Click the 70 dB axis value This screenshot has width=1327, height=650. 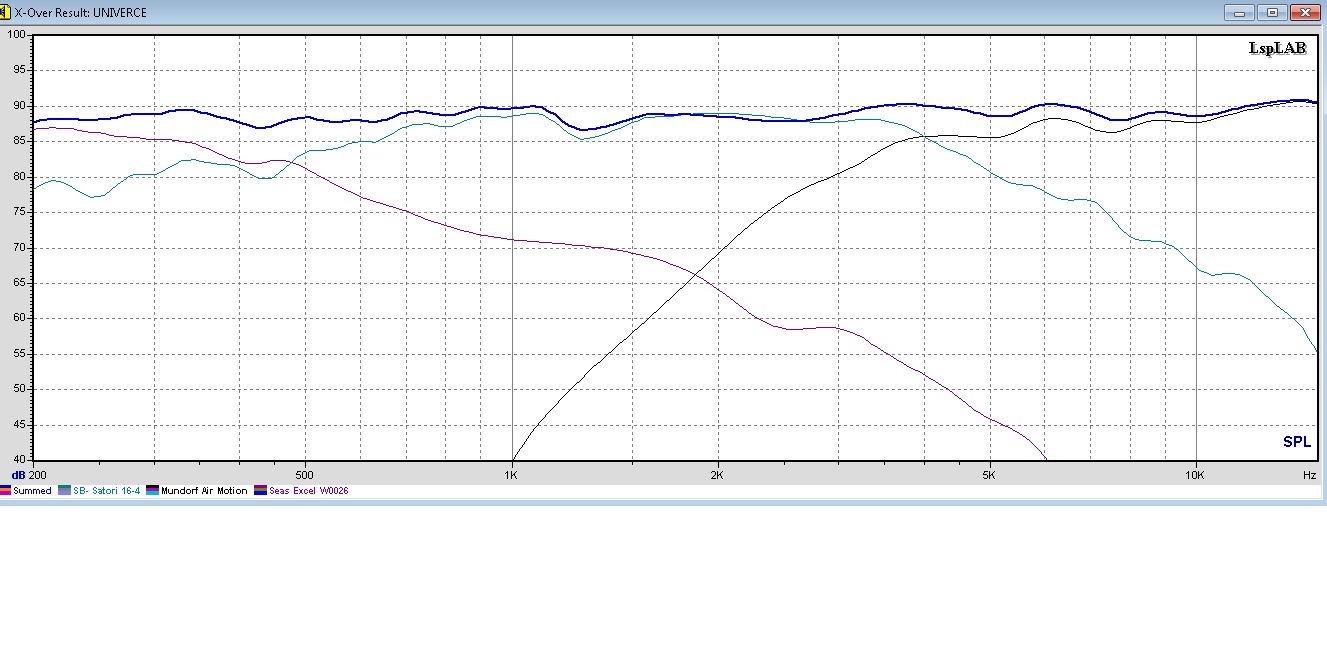pos(19,248)
